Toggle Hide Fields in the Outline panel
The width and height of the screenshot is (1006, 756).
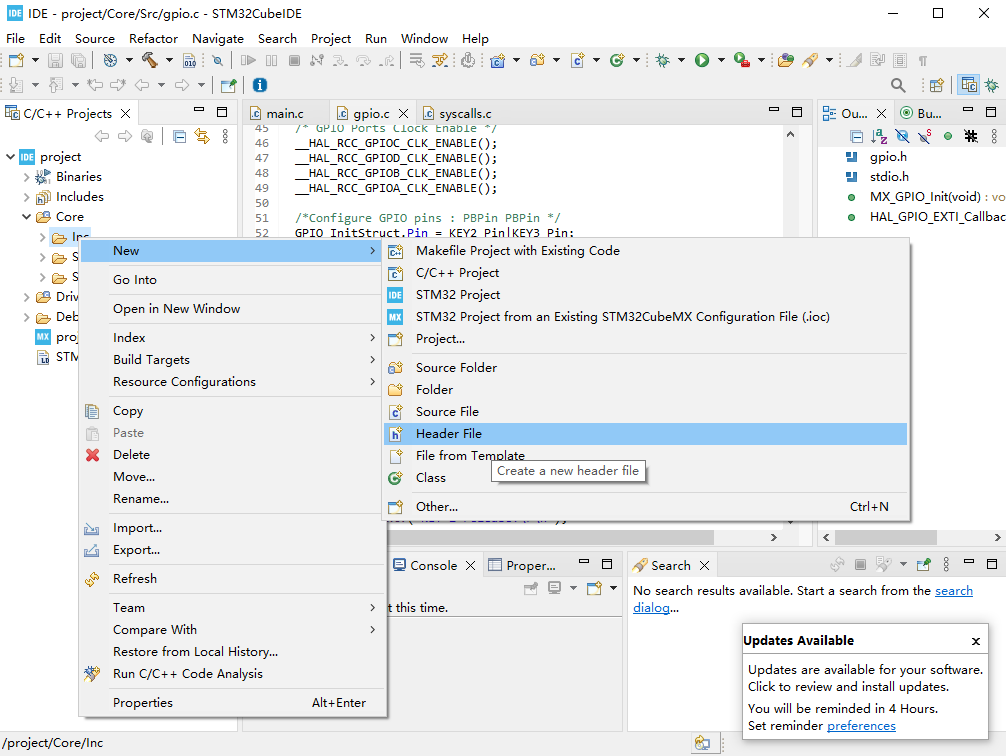[902, 136]
